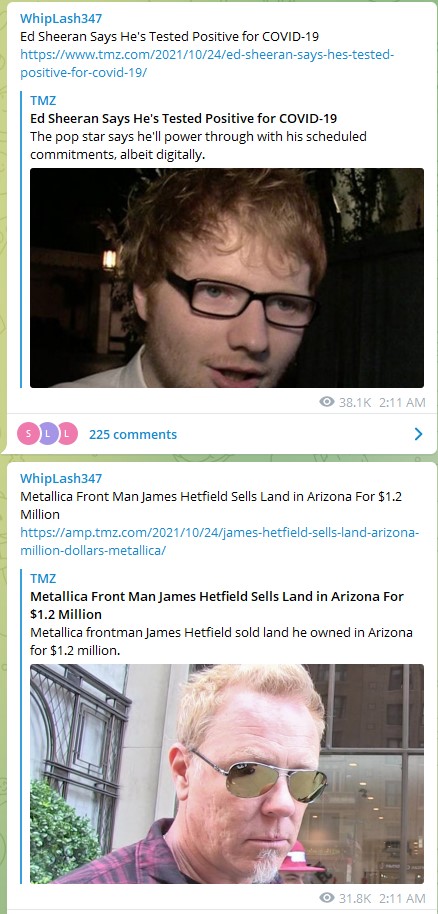
Task: Open WhipLash347 profile on Ed Sheeran post
Action: 61,19
